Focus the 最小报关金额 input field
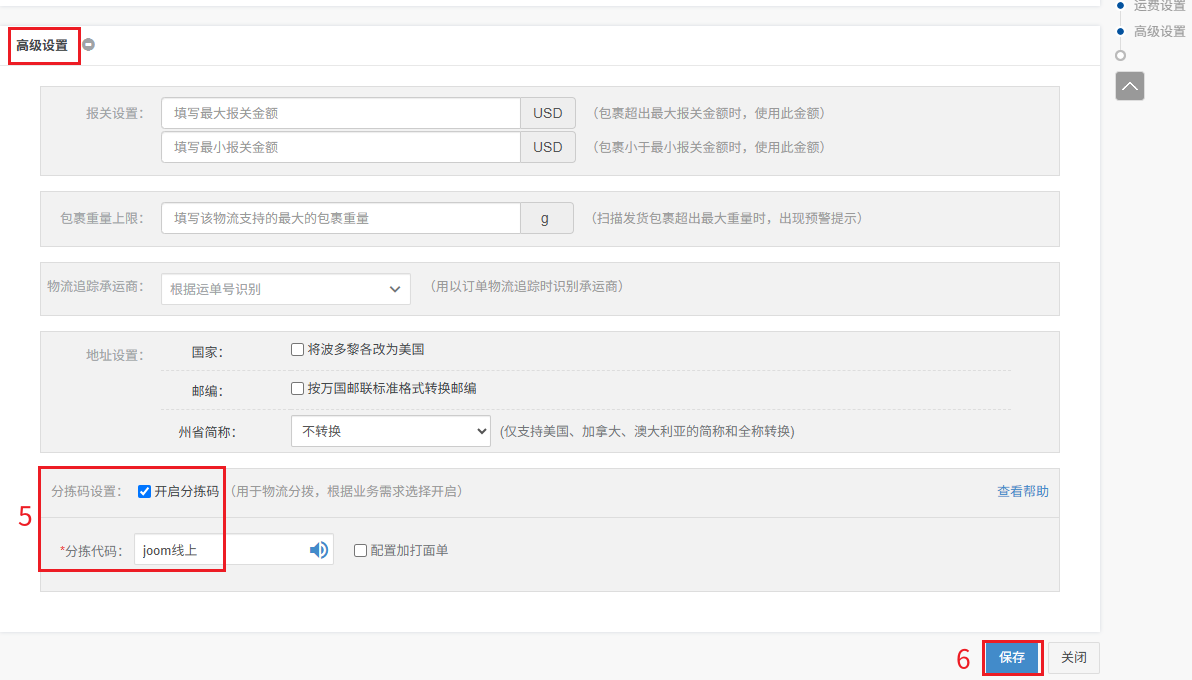The image size is (1192, 680). tap(340, 147)
